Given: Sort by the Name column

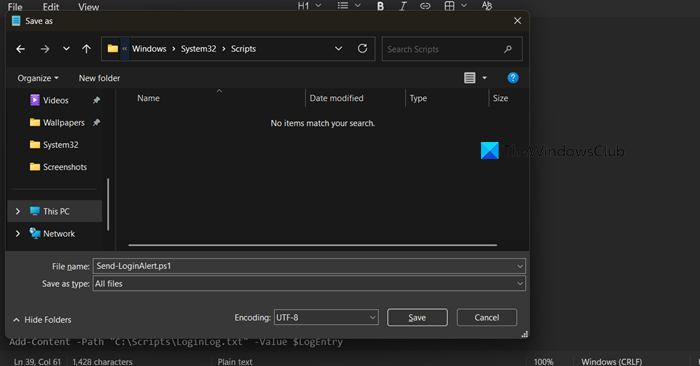Looking at the screenshot, I should click(x=148, y=98).
